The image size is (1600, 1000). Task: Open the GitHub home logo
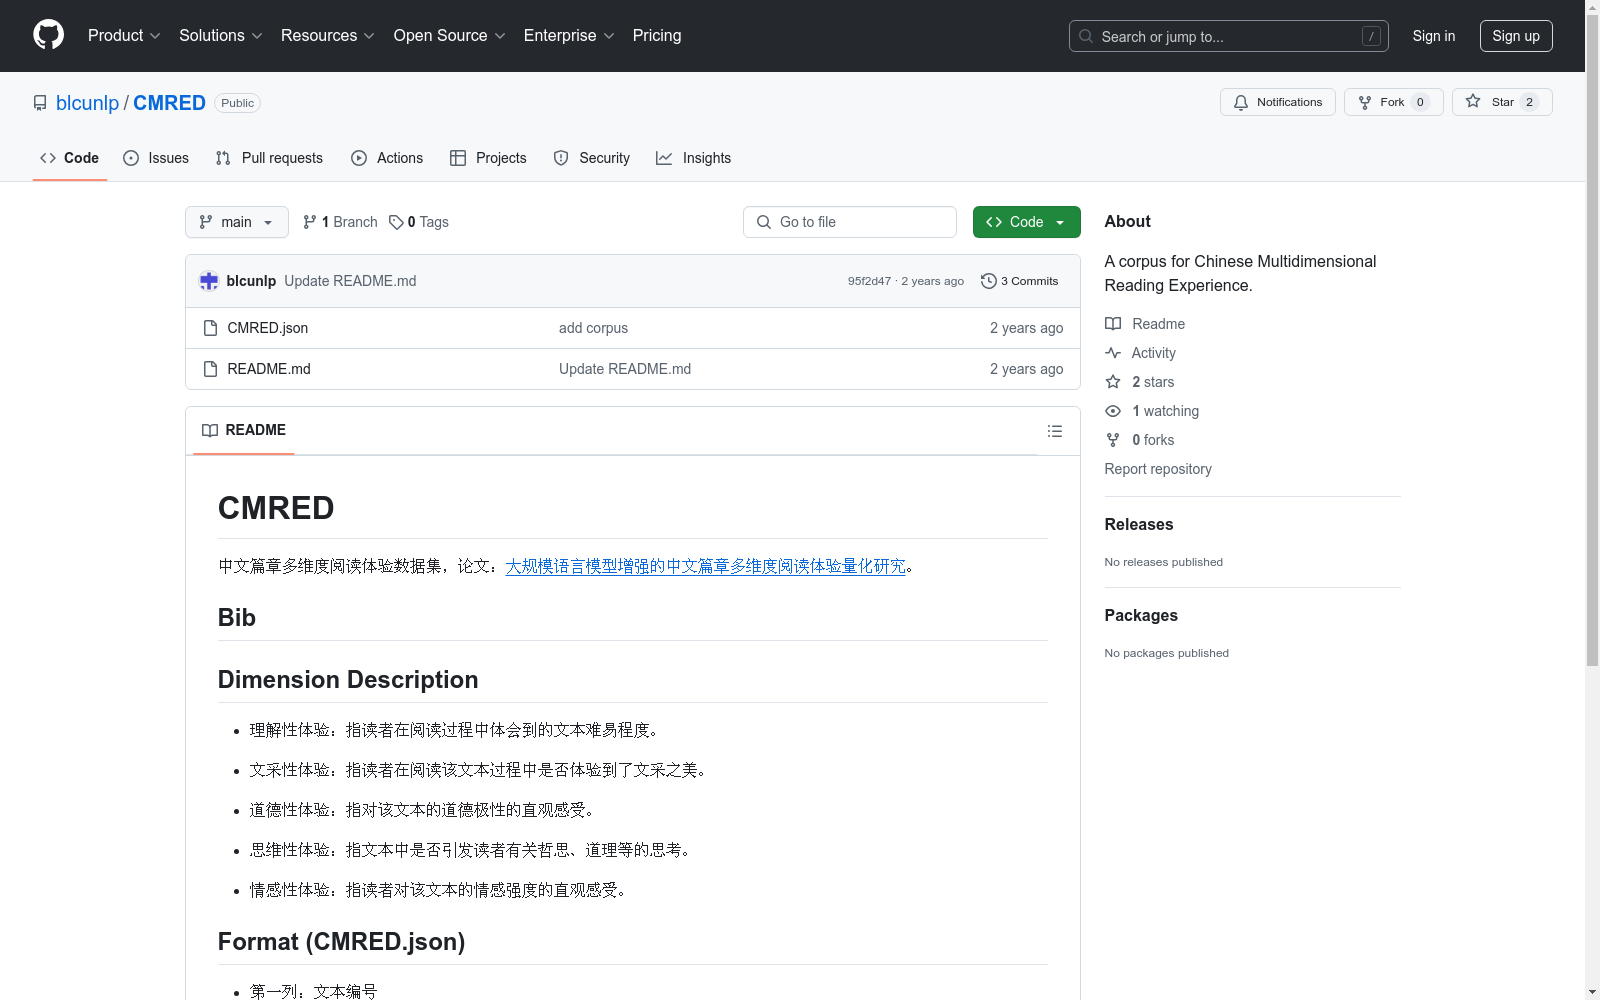[x=48, y=35]
